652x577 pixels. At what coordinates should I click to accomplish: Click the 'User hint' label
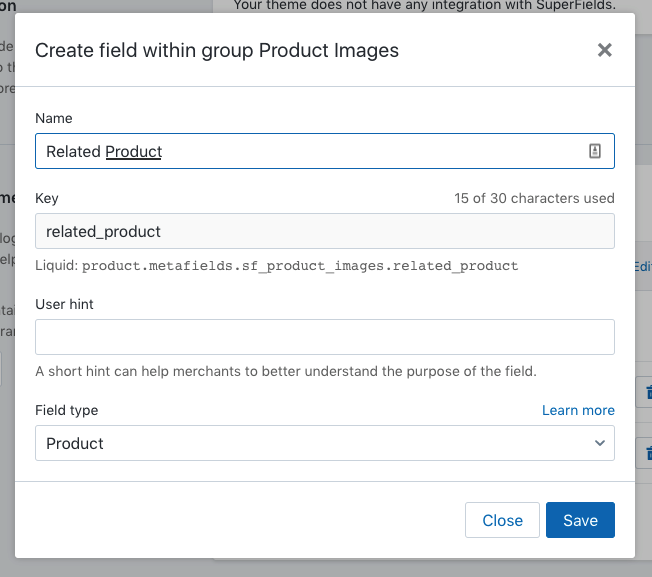[x=64, y=304]
